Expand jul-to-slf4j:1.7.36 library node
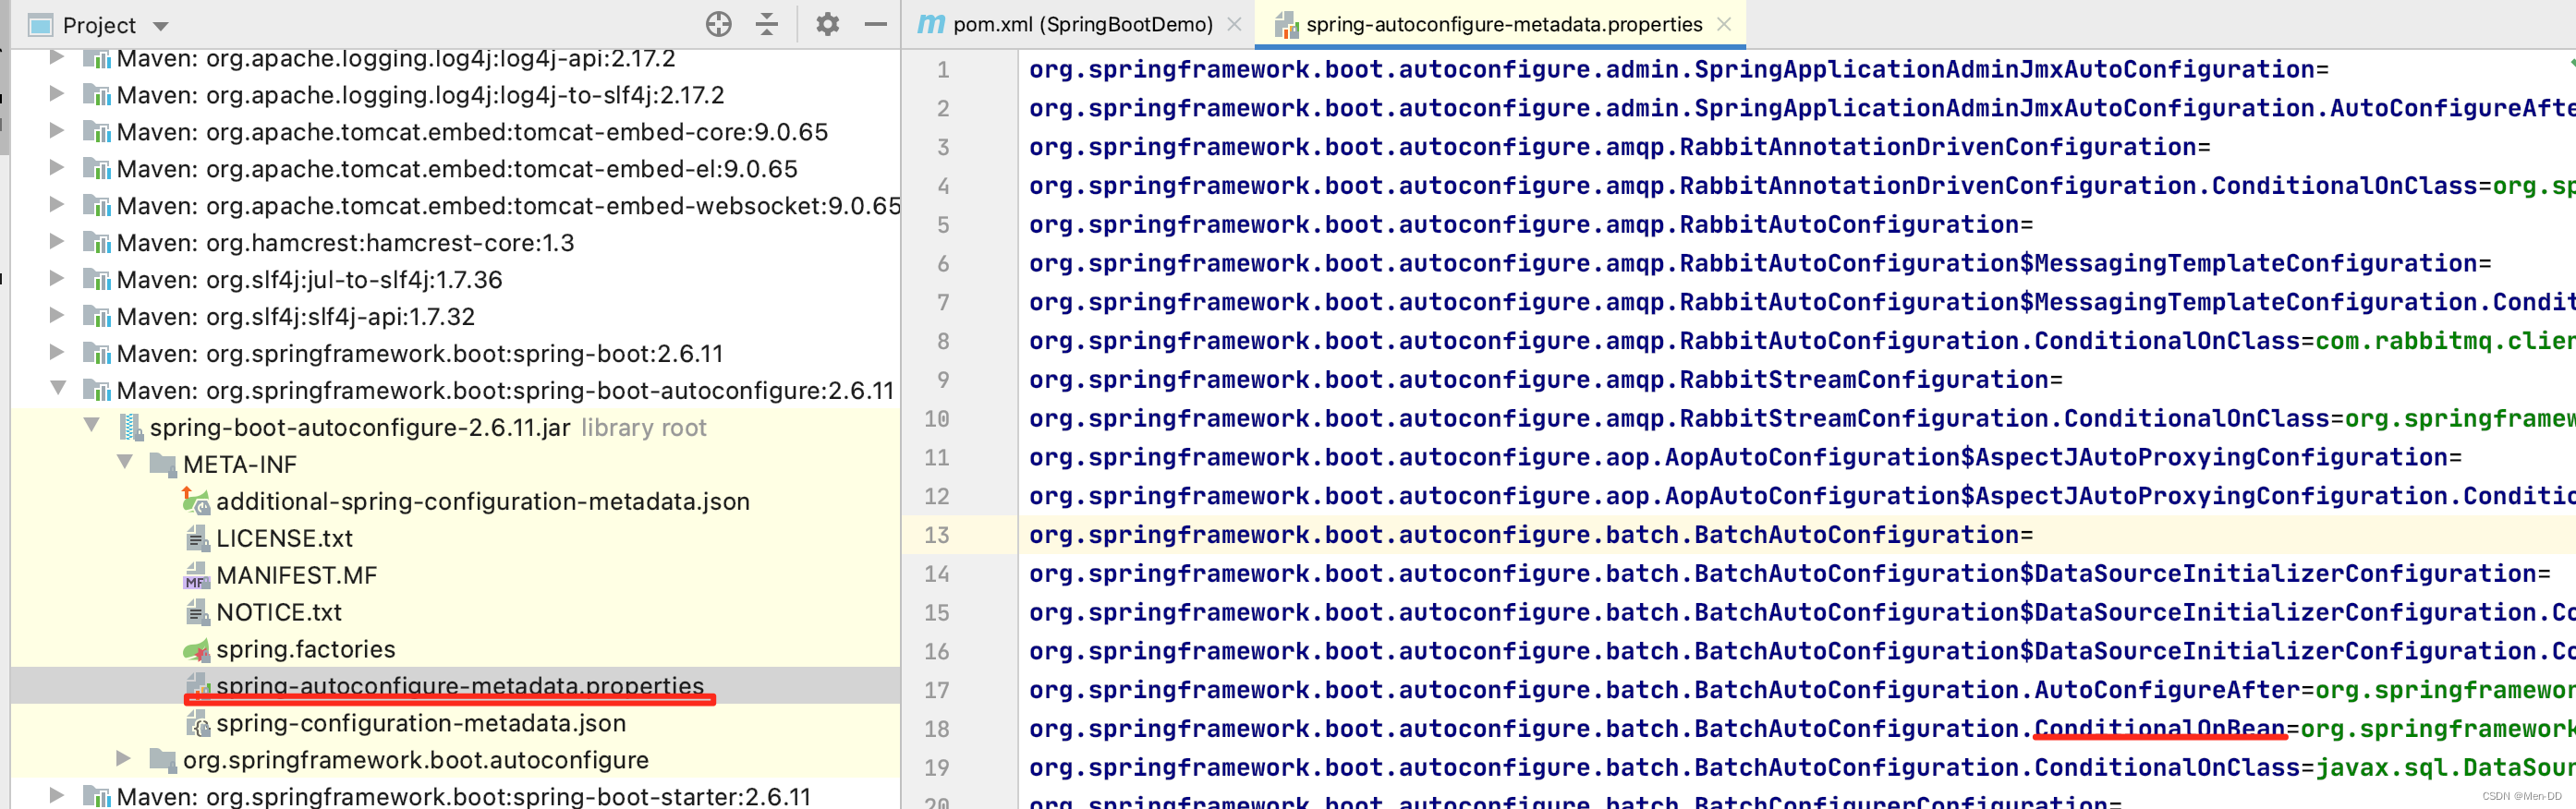The width and height of the screenshot is (2576, 809). point(57,279)
